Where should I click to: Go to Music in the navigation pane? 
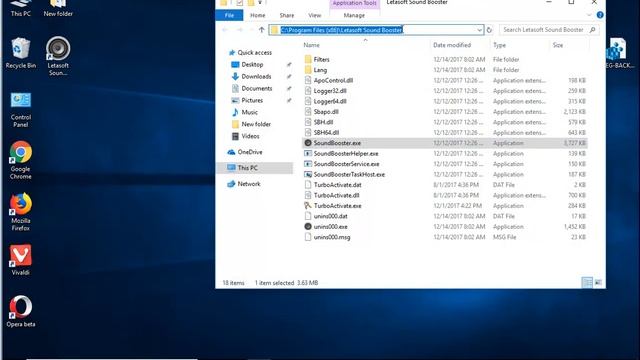[249, 112]
